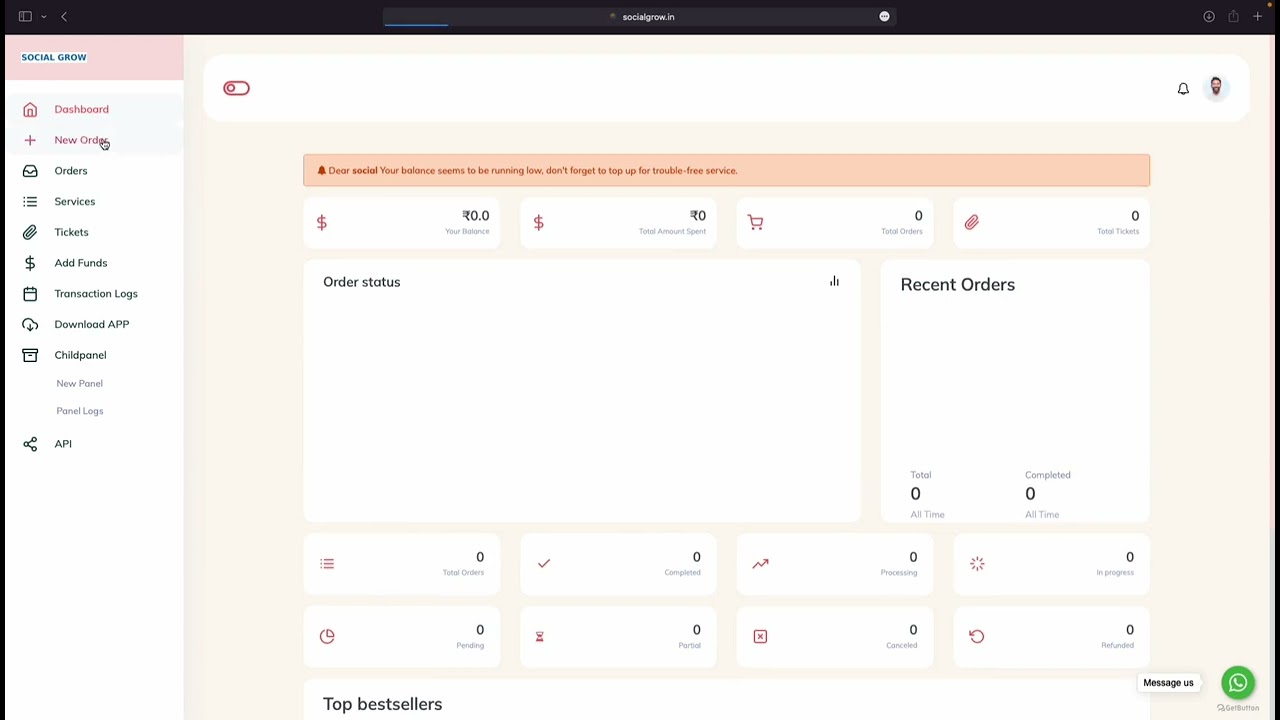The width and height of the screenshot is (1280, 720).
Task: Click the Tickets paperclip icon in sidebar
Action: coord(30,232)
